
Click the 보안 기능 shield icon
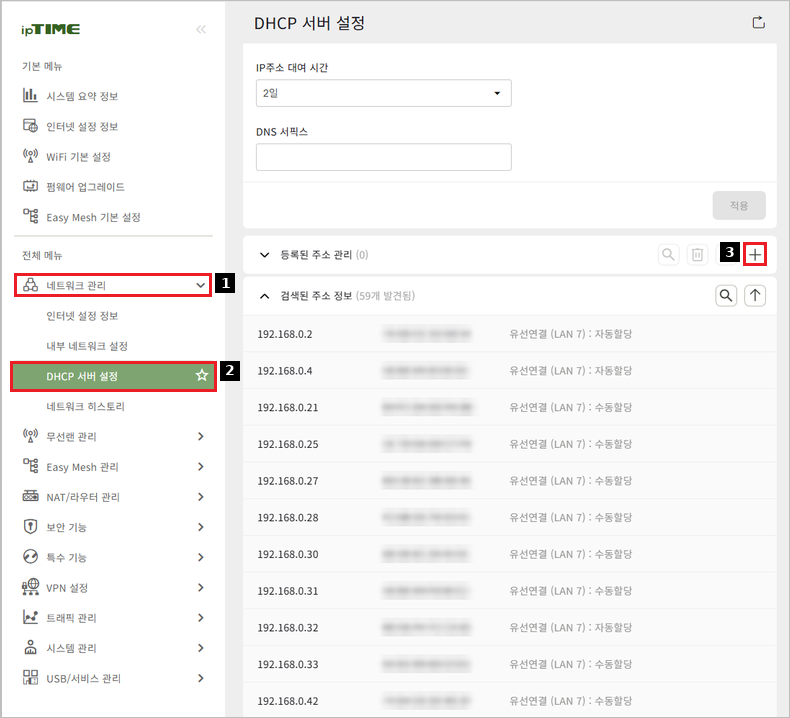pos(30,527)
